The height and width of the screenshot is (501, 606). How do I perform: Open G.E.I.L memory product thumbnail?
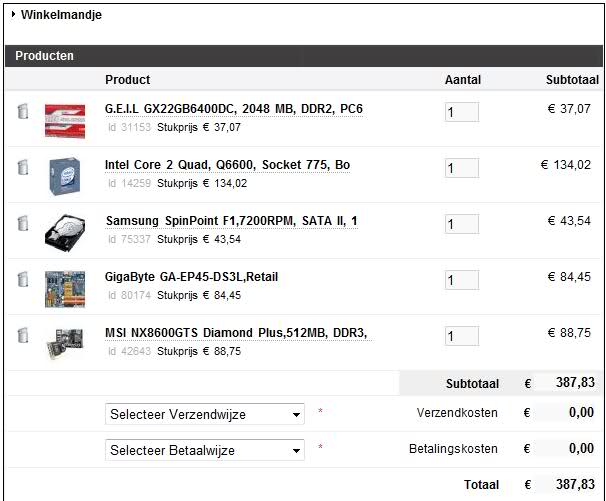point(65,120)
